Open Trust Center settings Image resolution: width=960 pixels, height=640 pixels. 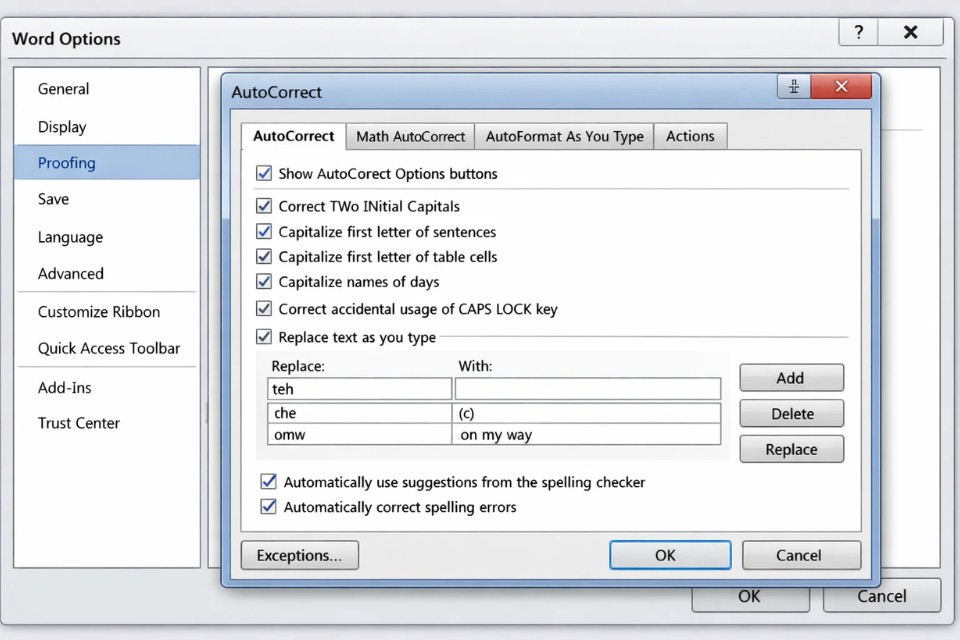click(x=79, y=423)
